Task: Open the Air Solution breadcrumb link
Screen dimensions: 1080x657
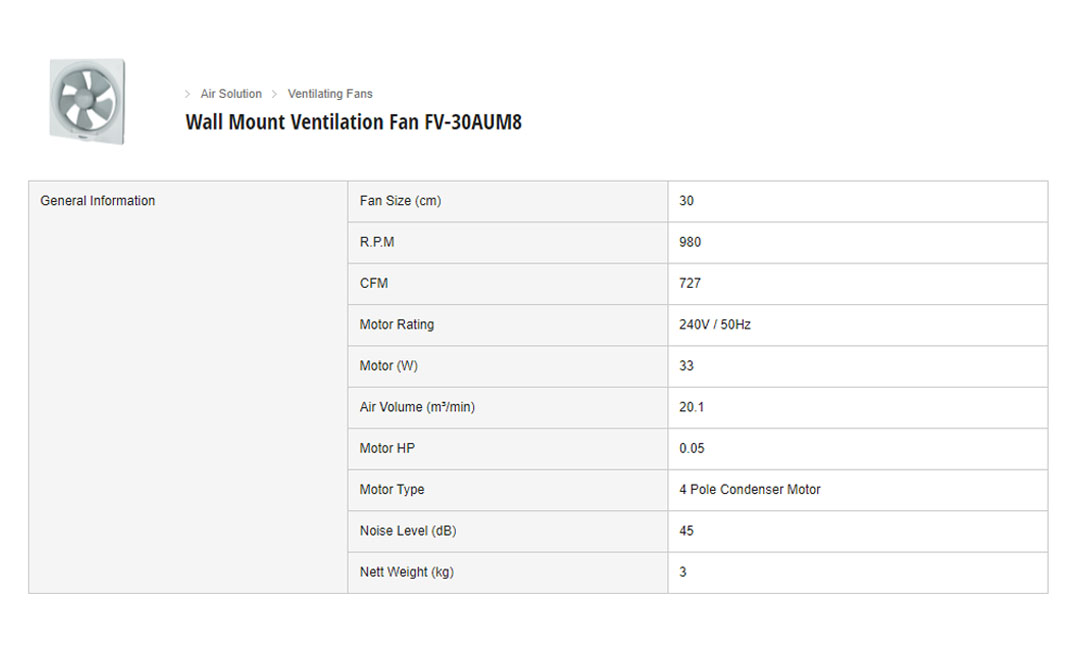Action: pos(231,94)
